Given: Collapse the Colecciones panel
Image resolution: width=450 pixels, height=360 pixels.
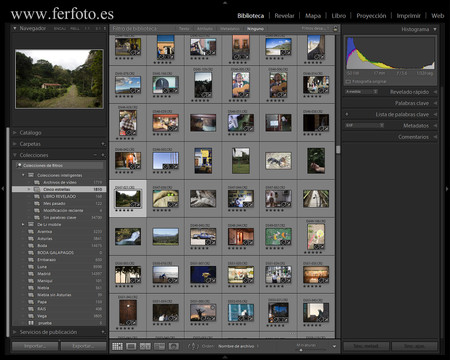Looking at the screenshot, I should (15, 155).
